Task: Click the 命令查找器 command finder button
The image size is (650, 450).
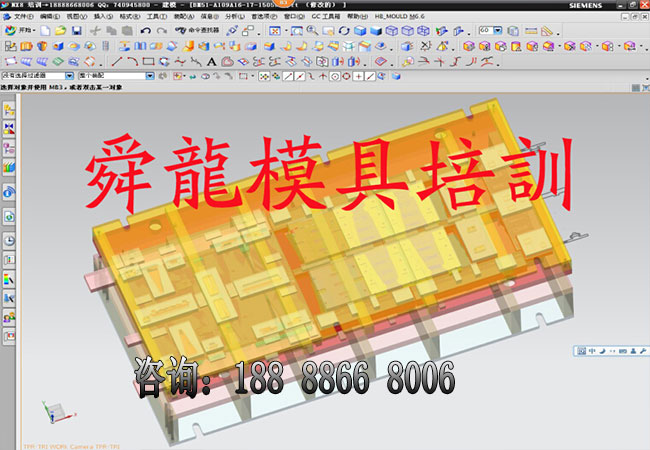Action: click(202, 31)
